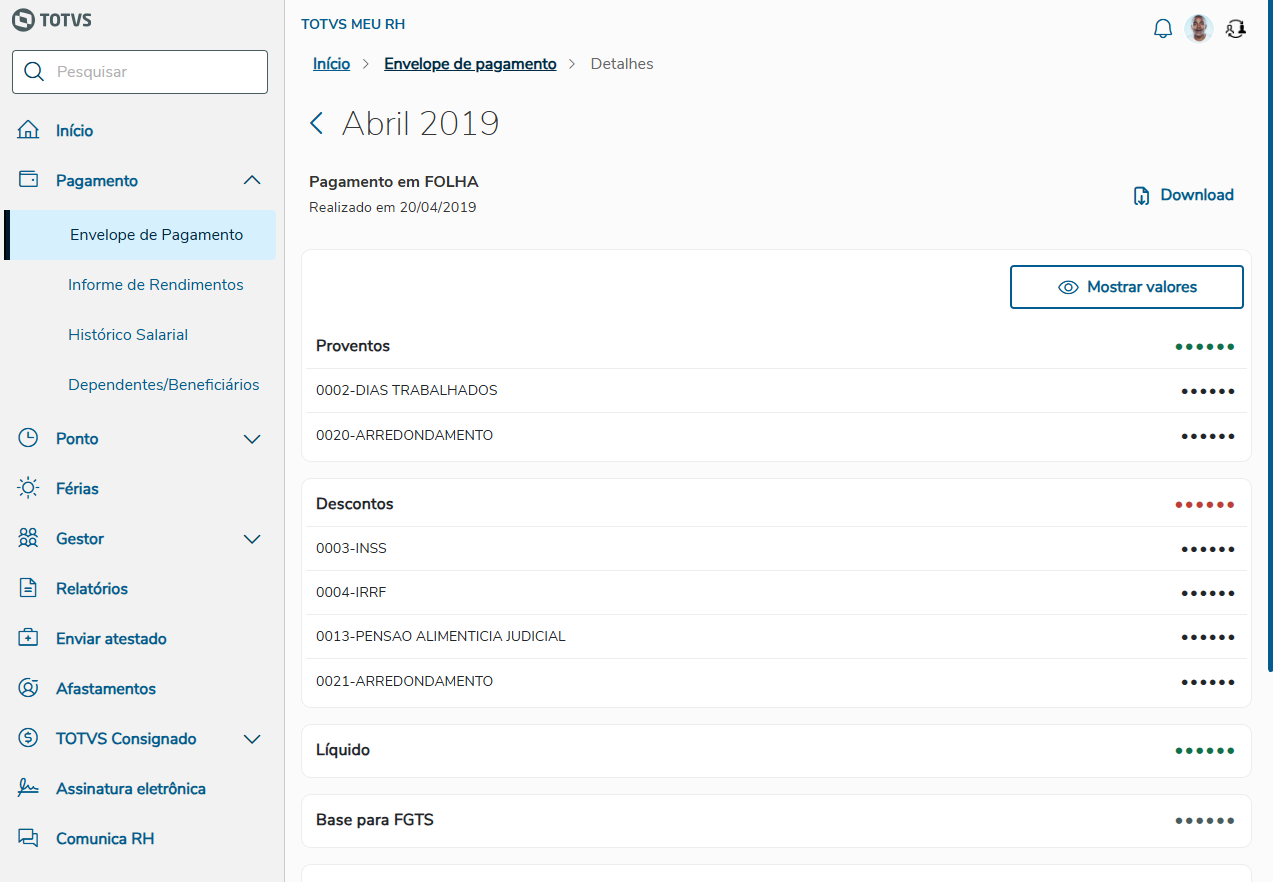Click the Enviar atestado medical icon
Screen dimensions: 1273x882
pyautogui.click(x=28, y=638)
